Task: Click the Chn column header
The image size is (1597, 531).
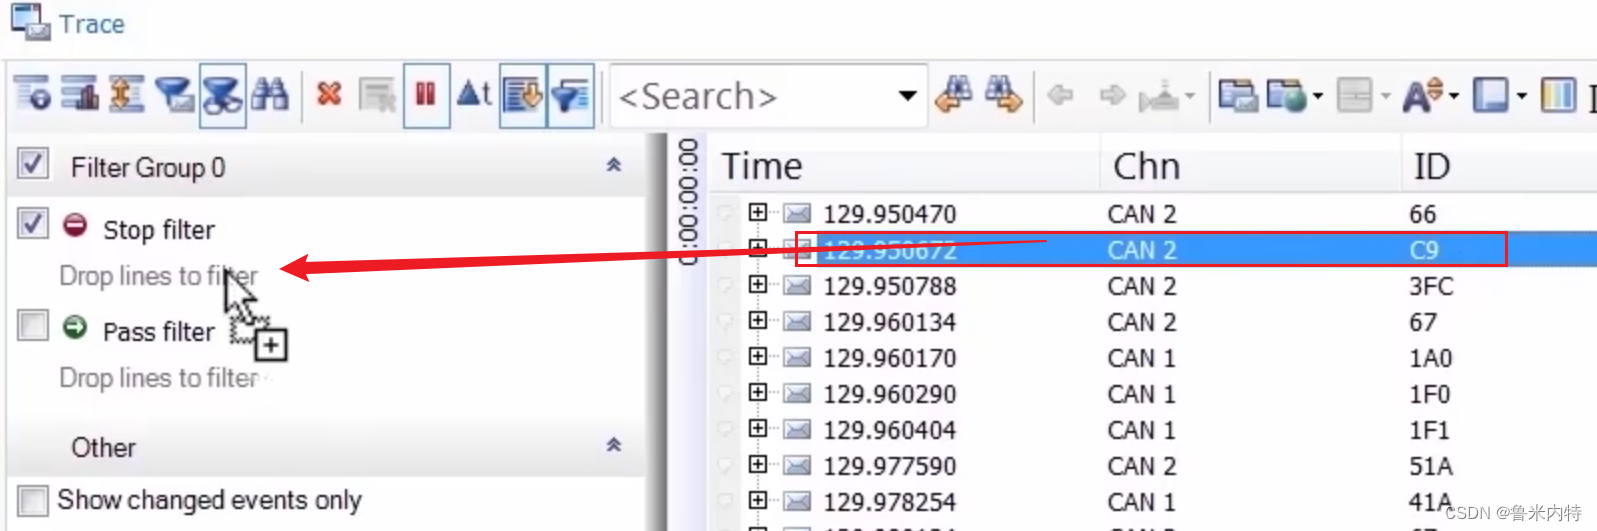Action: point(1251,166)
